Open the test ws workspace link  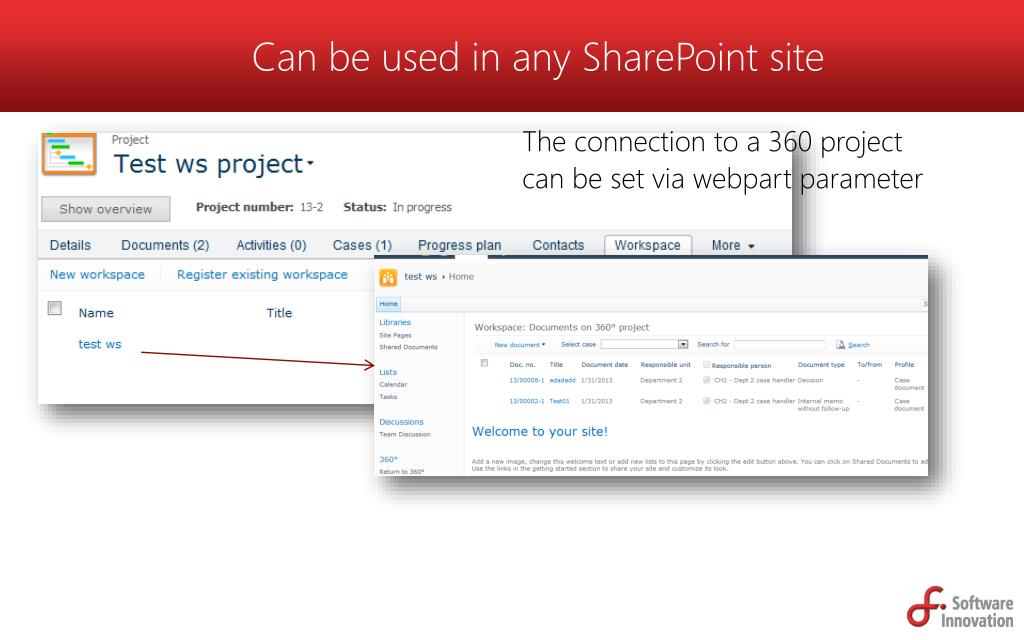point(100,344)
